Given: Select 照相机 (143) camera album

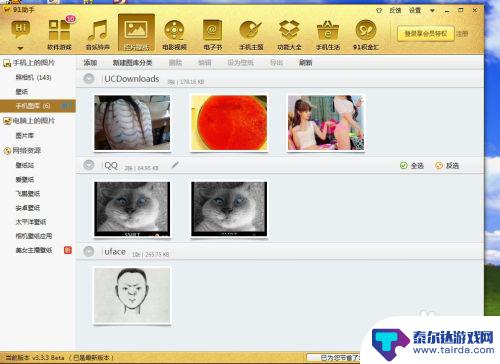Looking at the screenshot, I should (33, 77).
